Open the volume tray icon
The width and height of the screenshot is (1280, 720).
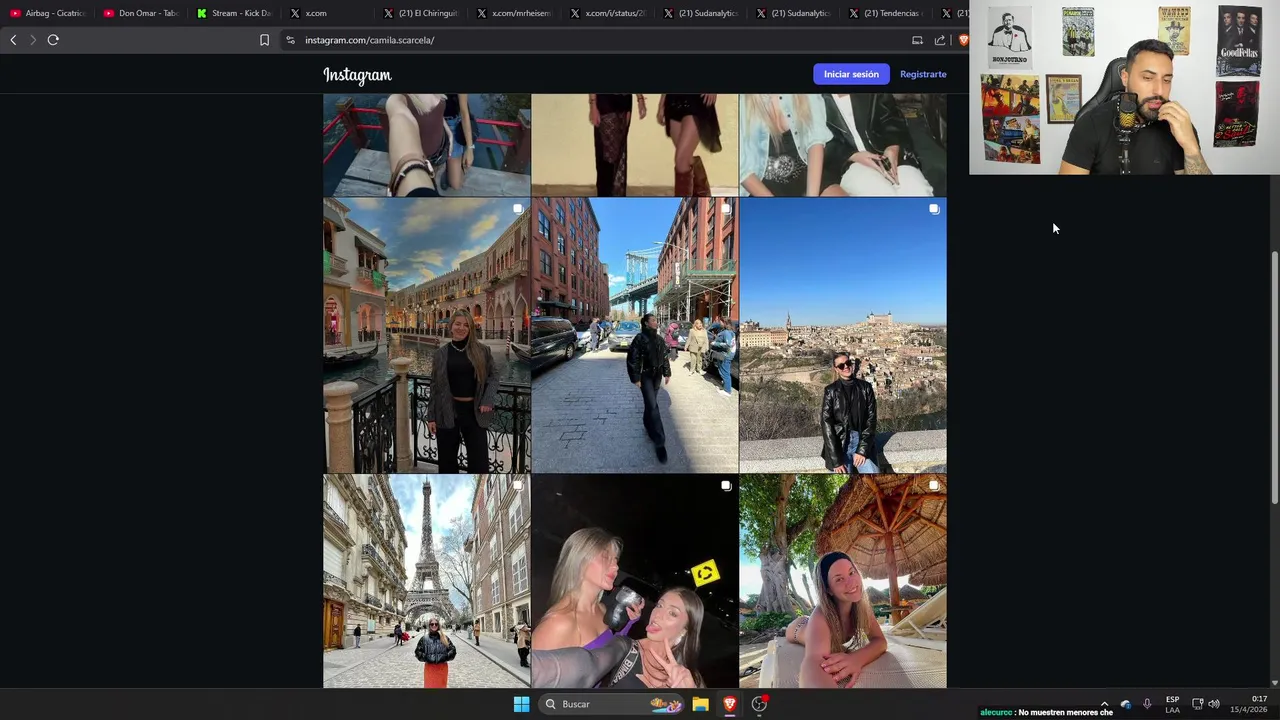(x=1214, y=704)
